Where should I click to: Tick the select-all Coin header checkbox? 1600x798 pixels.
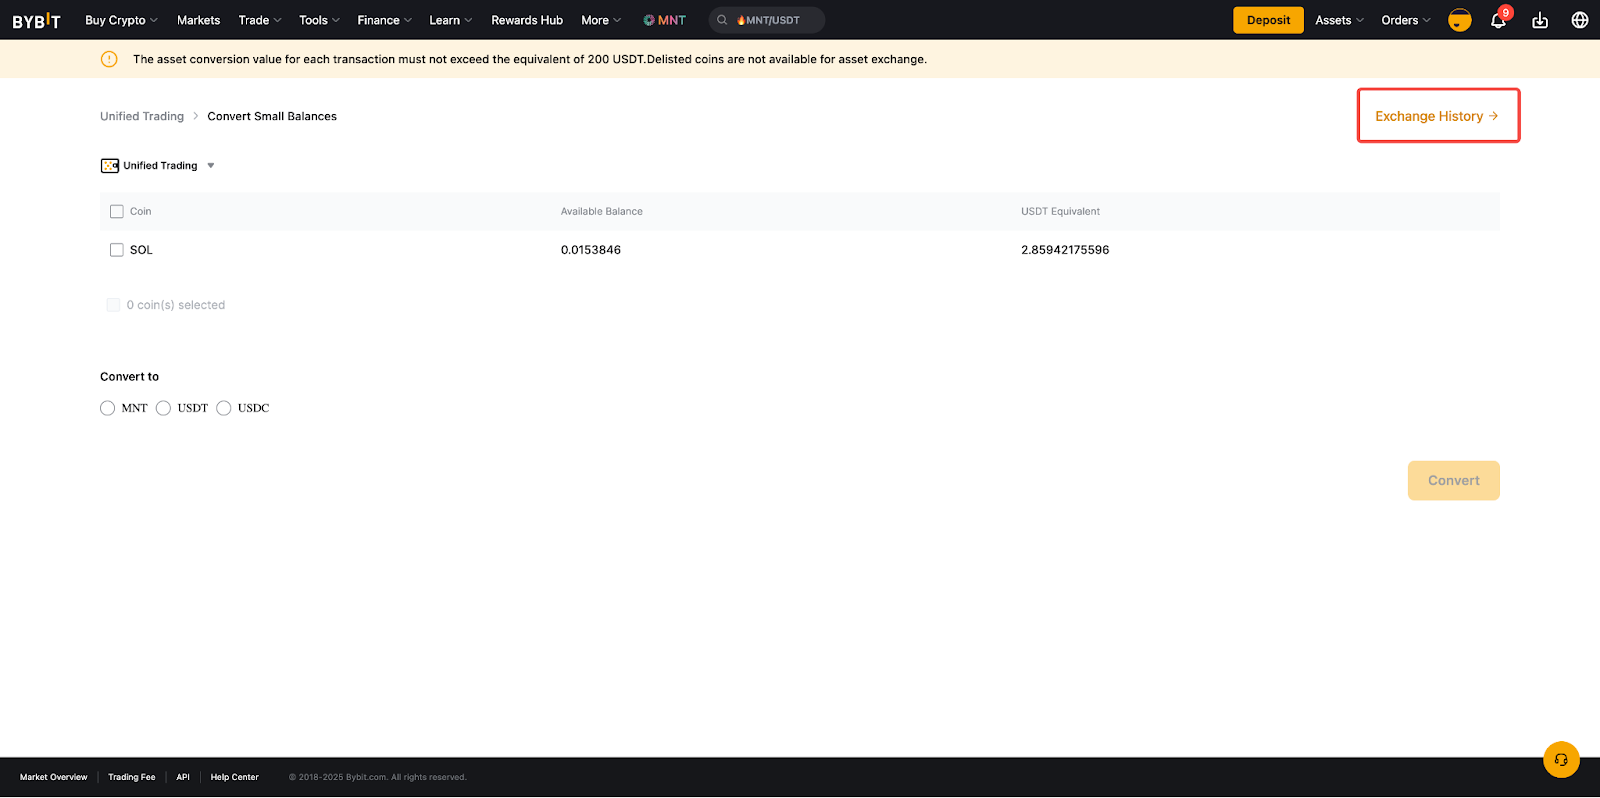[x=117, y=212]
